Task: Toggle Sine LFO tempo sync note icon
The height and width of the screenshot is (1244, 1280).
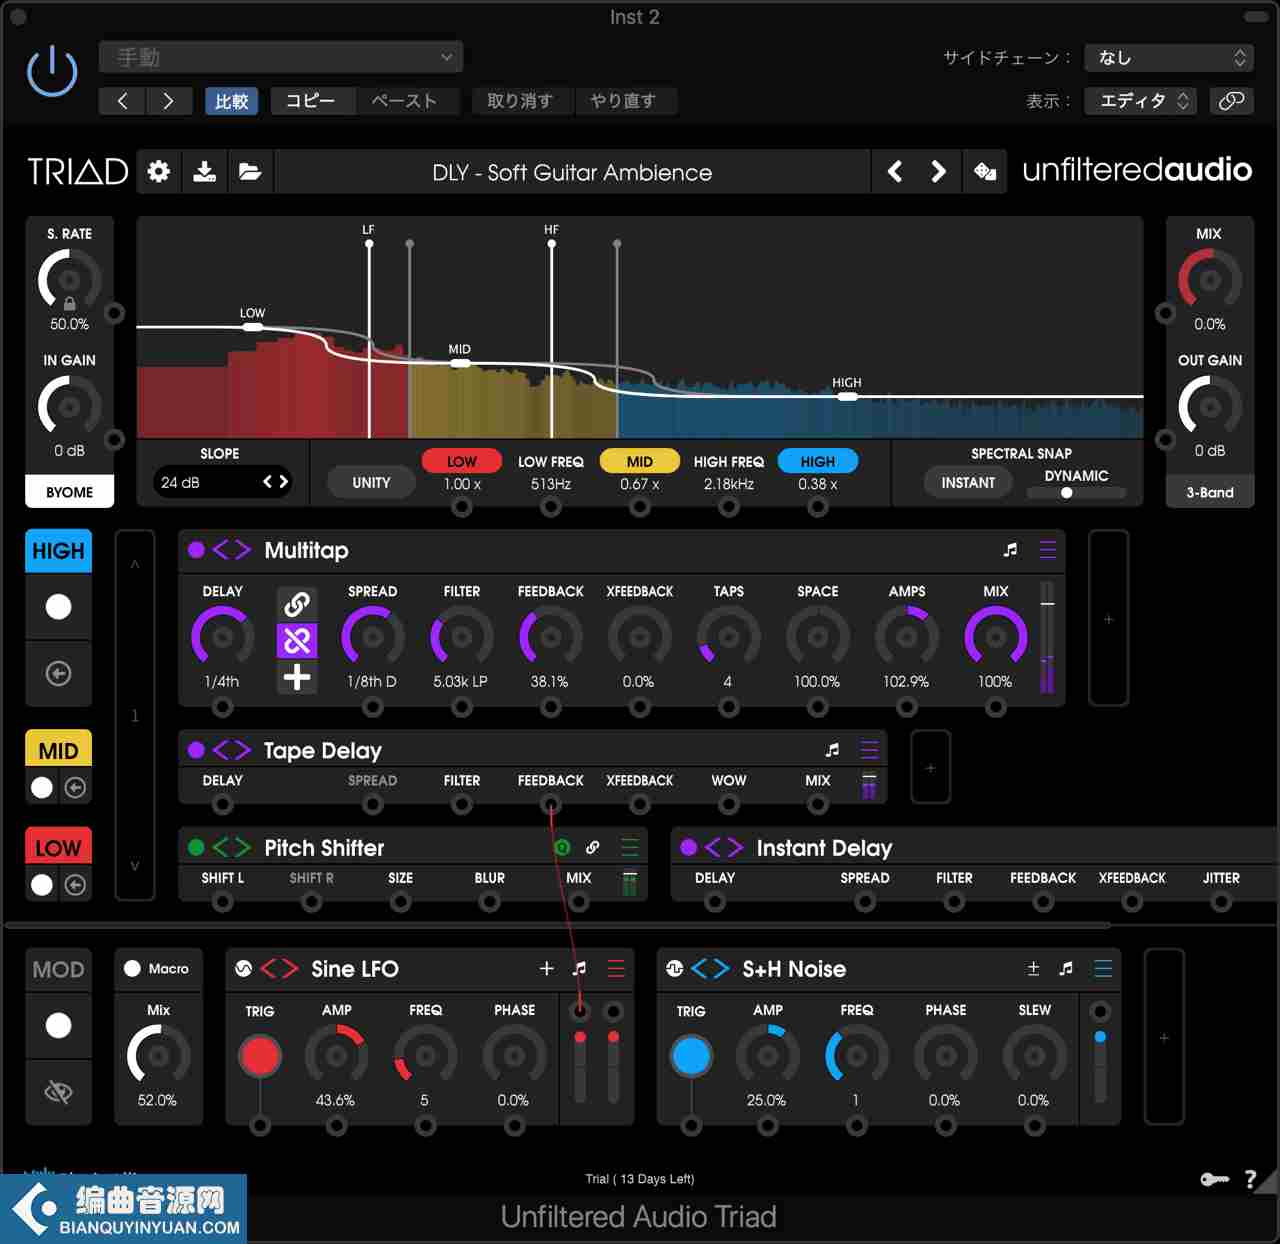Action: pyautogui.click(x=579, y=968)
